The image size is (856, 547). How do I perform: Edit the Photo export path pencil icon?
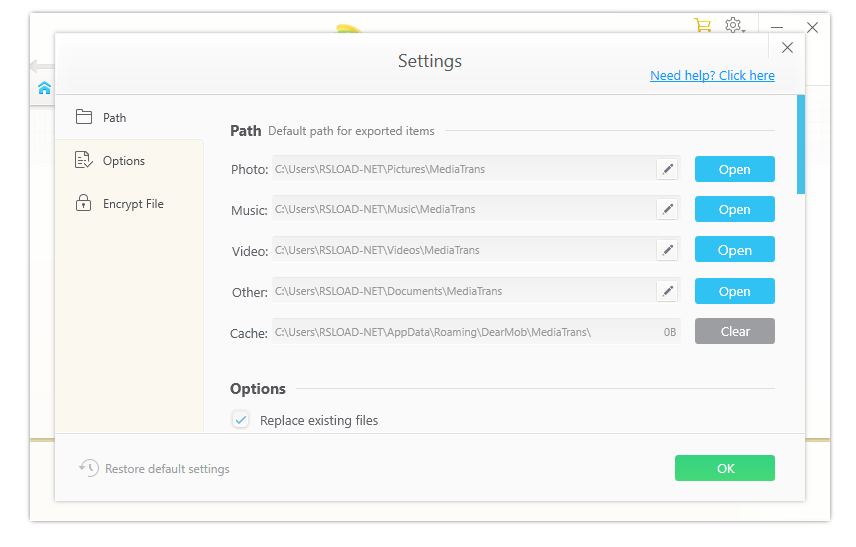[667, 169]
